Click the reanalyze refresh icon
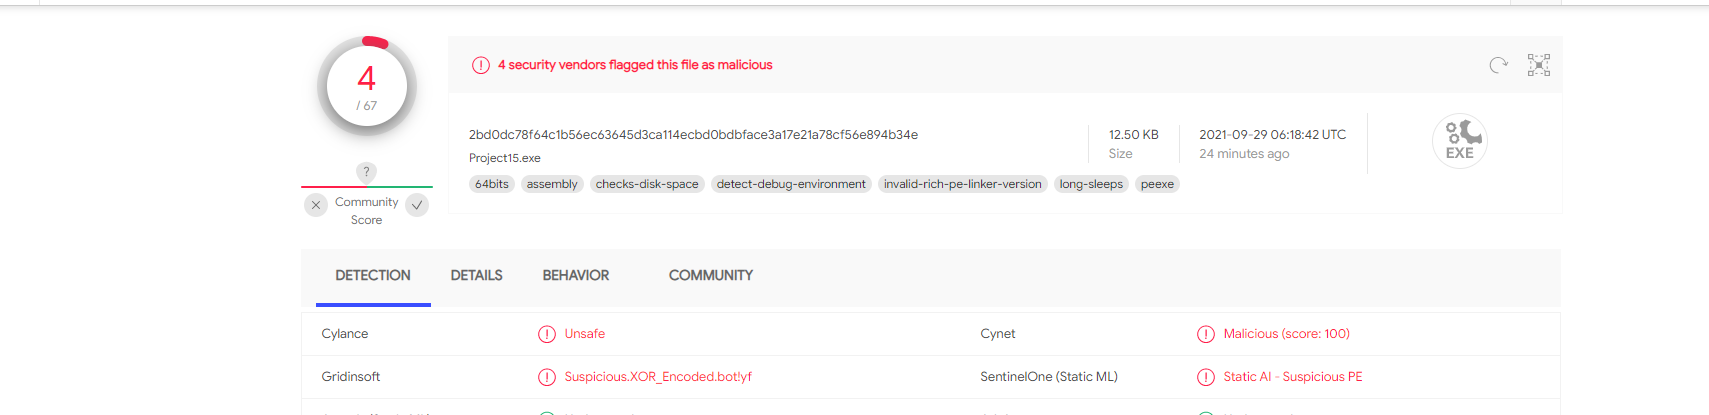 point(1497,65)
